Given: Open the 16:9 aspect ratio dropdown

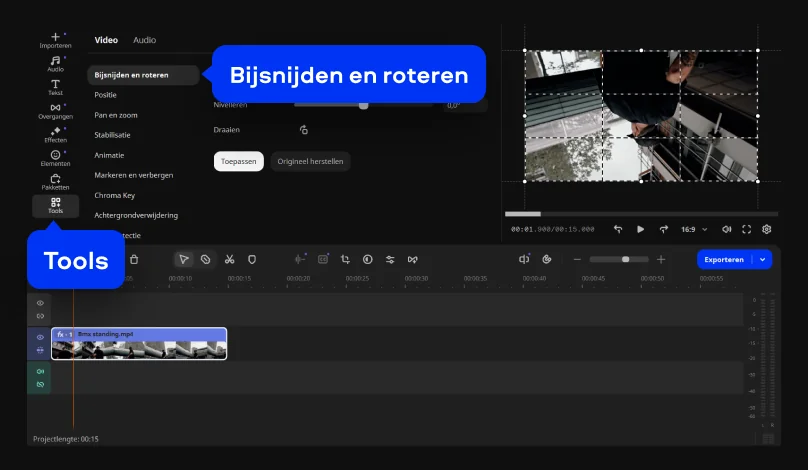Looking at the screenshot, I should (693, 229).
